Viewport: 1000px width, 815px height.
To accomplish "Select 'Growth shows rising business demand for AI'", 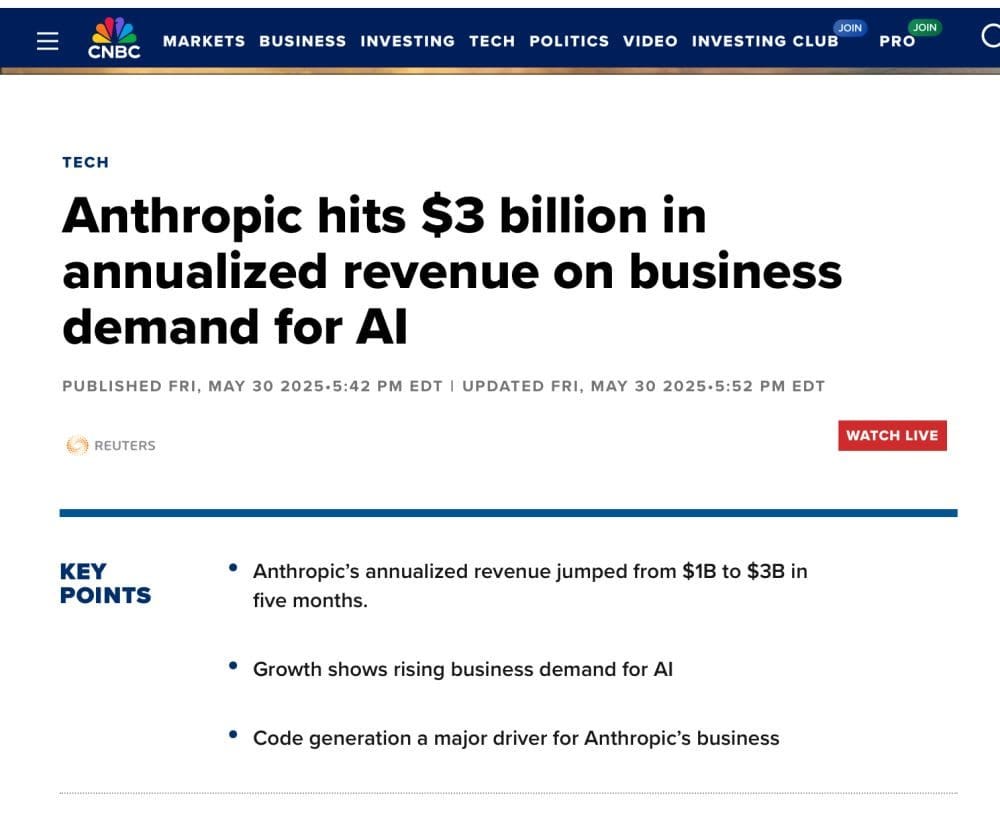I will 462,669.
